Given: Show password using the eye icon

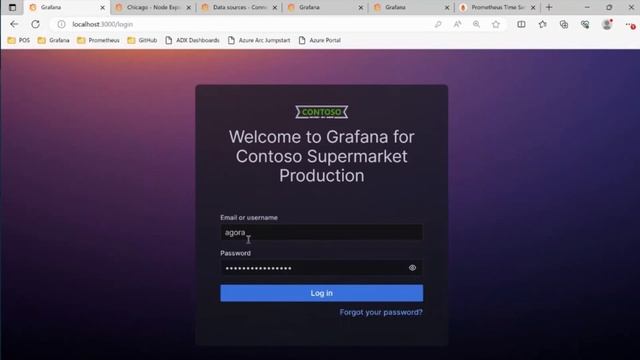Looking at the screenshot, I should [412, 268].
